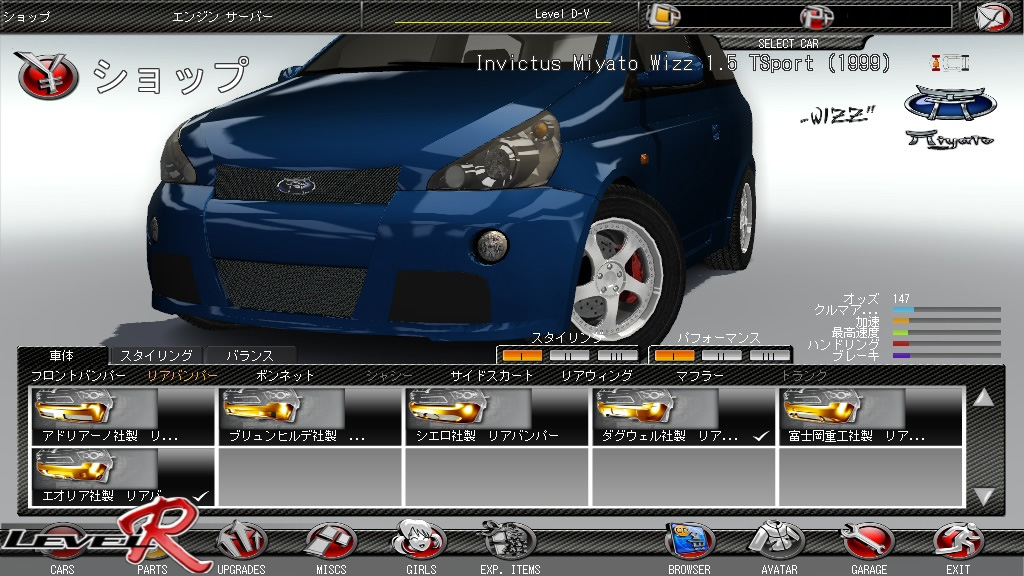Click the SELECT CAR button

788,43
